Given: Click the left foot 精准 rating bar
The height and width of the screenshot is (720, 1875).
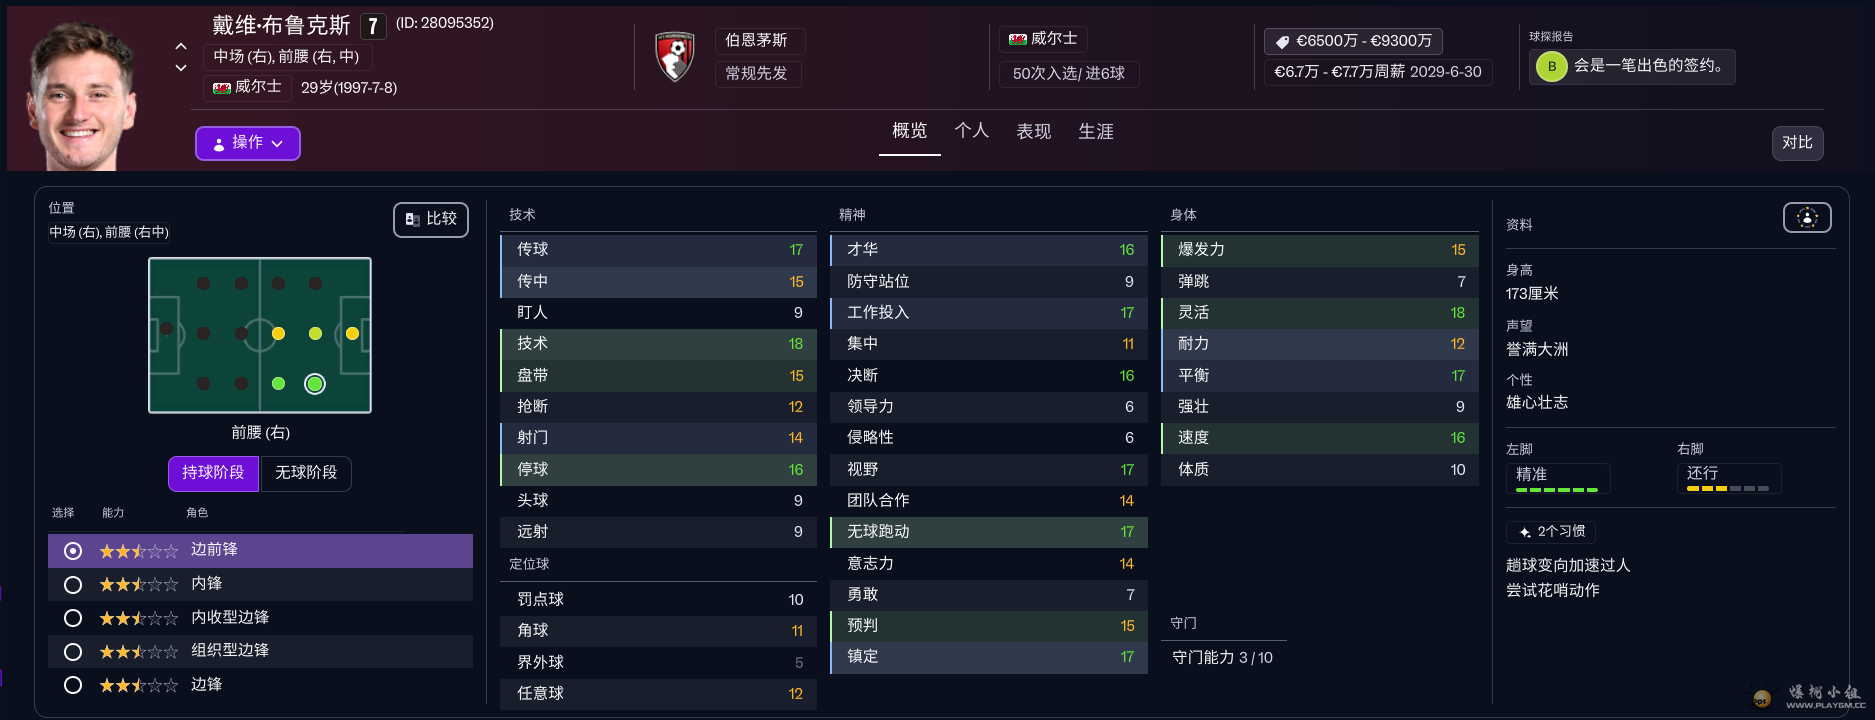Looking at the screenshot, I should (x=1557, y=490).
